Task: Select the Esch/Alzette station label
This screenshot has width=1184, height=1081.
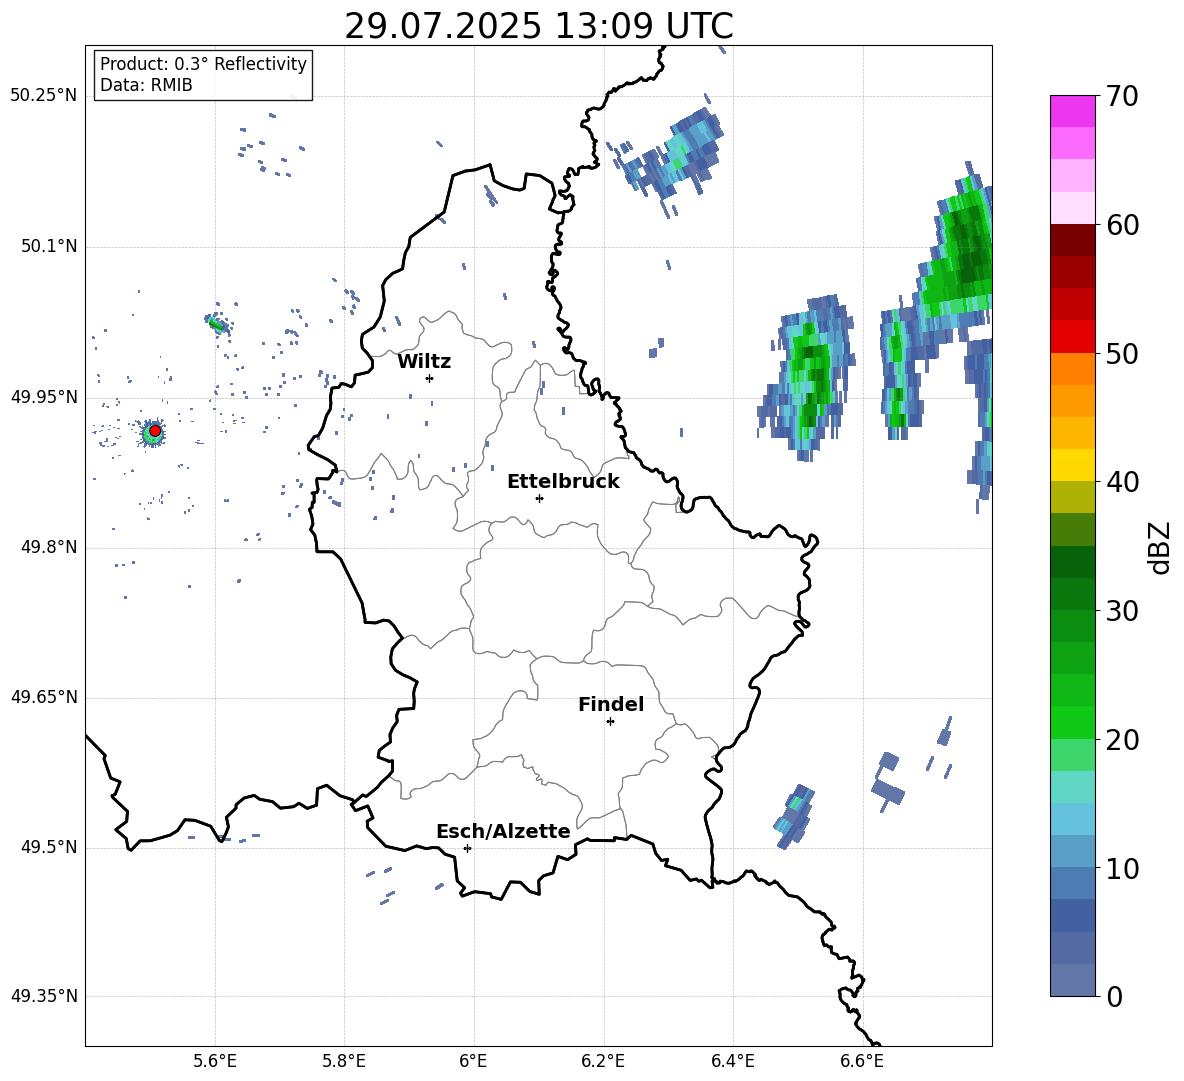Action: [x=503, y=831]
